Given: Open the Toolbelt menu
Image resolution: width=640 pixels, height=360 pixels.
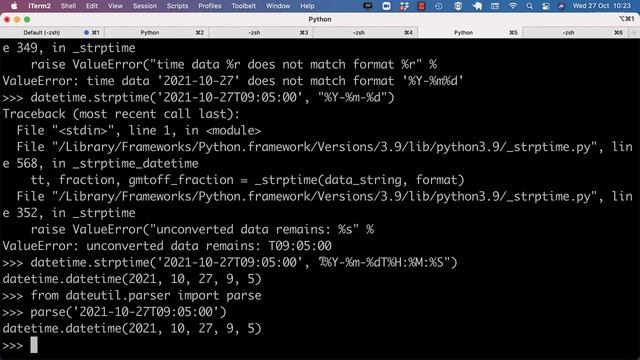Looking at the screenshot, I should [x=243, y=6].
